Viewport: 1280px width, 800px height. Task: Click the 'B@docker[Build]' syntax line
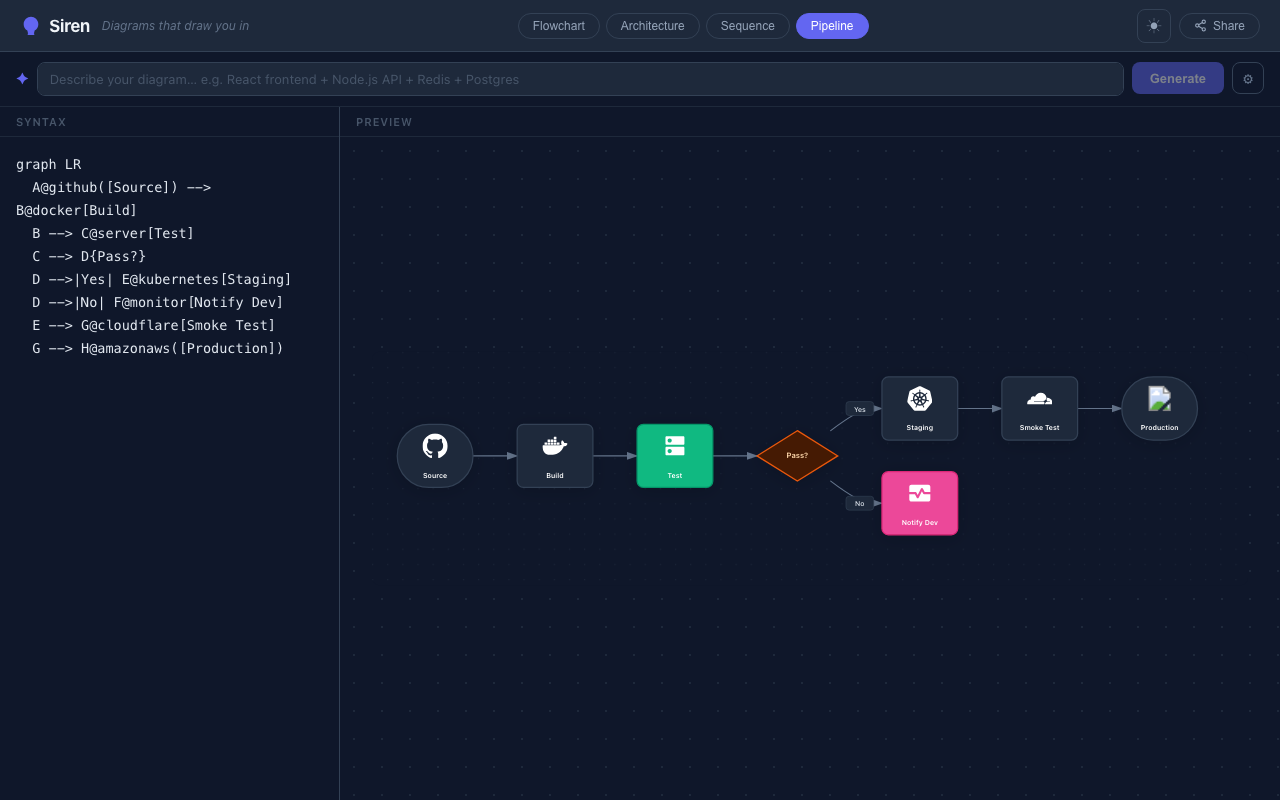coord(77,210)
